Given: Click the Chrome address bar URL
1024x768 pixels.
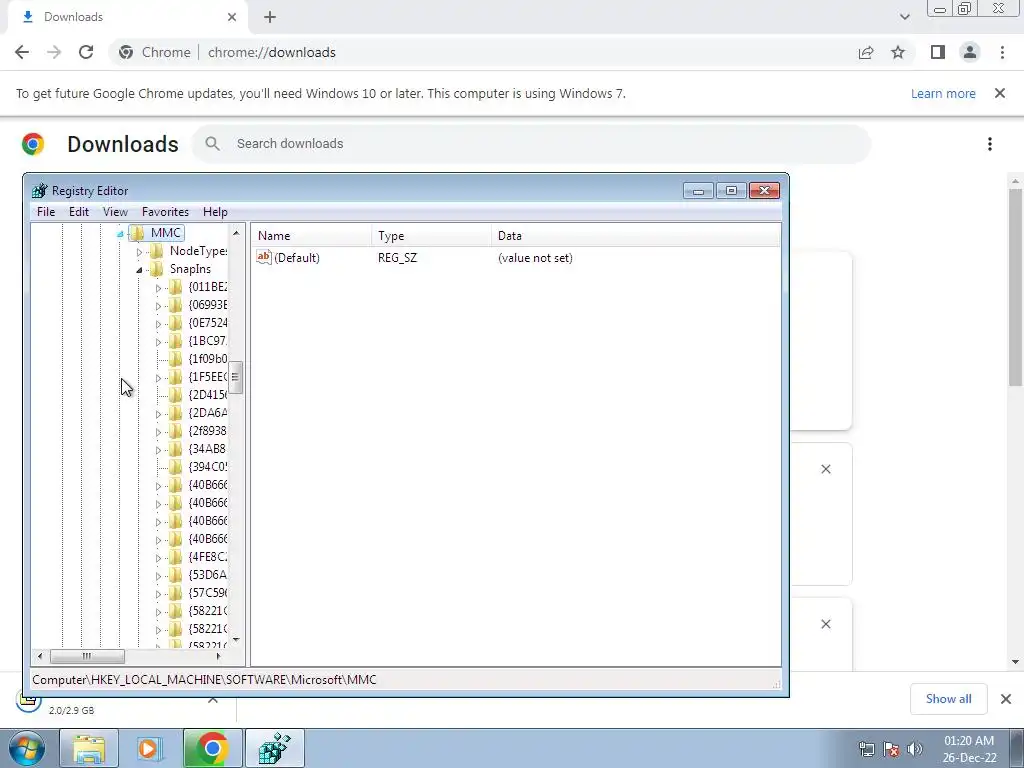Looking at the screenshot, I should tap(272, 52).
